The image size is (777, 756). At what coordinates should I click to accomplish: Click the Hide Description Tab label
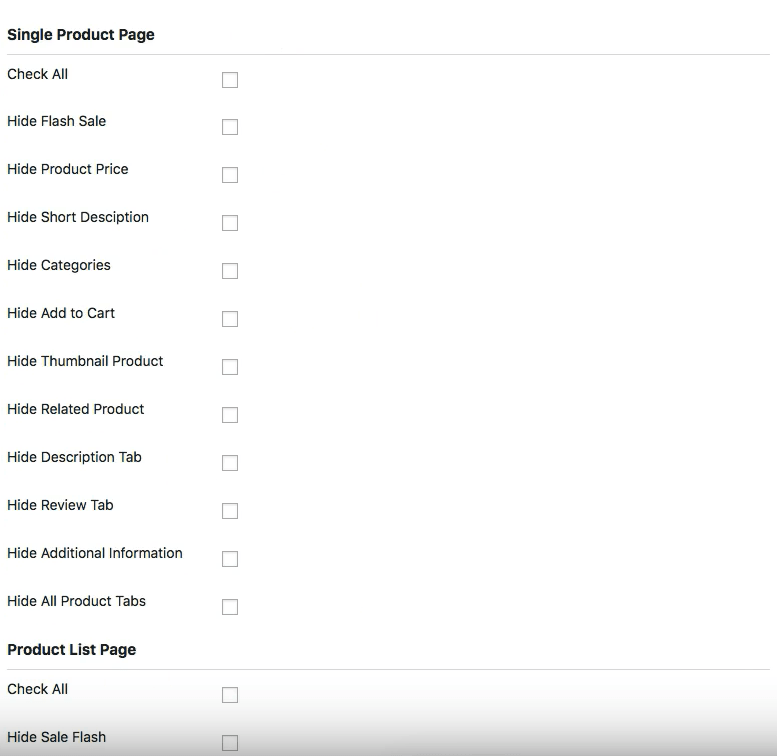point(74,457)
